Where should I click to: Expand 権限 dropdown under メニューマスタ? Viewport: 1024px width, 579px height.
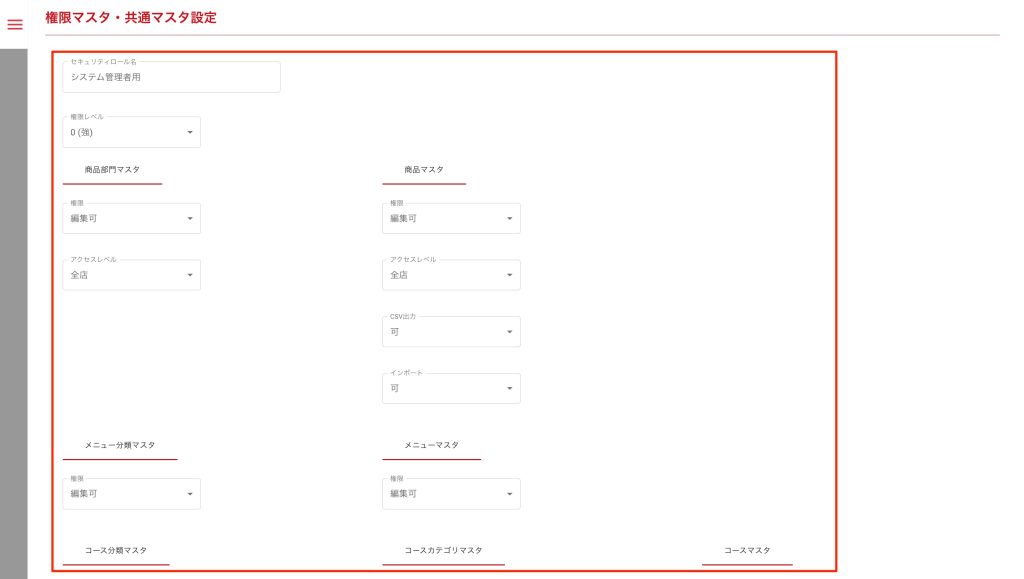pyautogui.click(x=451, y=494)
